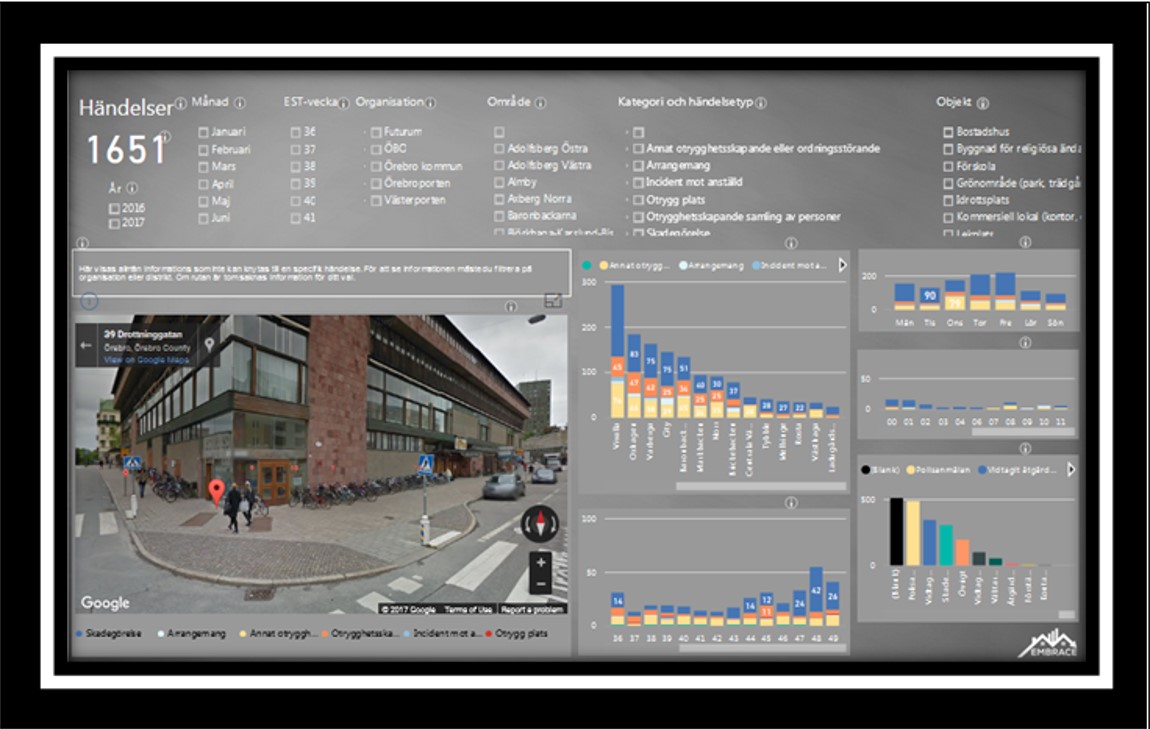The height and width of the screenshot is (729, 1150).
Task: Expand the Otrygghetsskapande samling av personer node
Action: (x=628, y=217)
